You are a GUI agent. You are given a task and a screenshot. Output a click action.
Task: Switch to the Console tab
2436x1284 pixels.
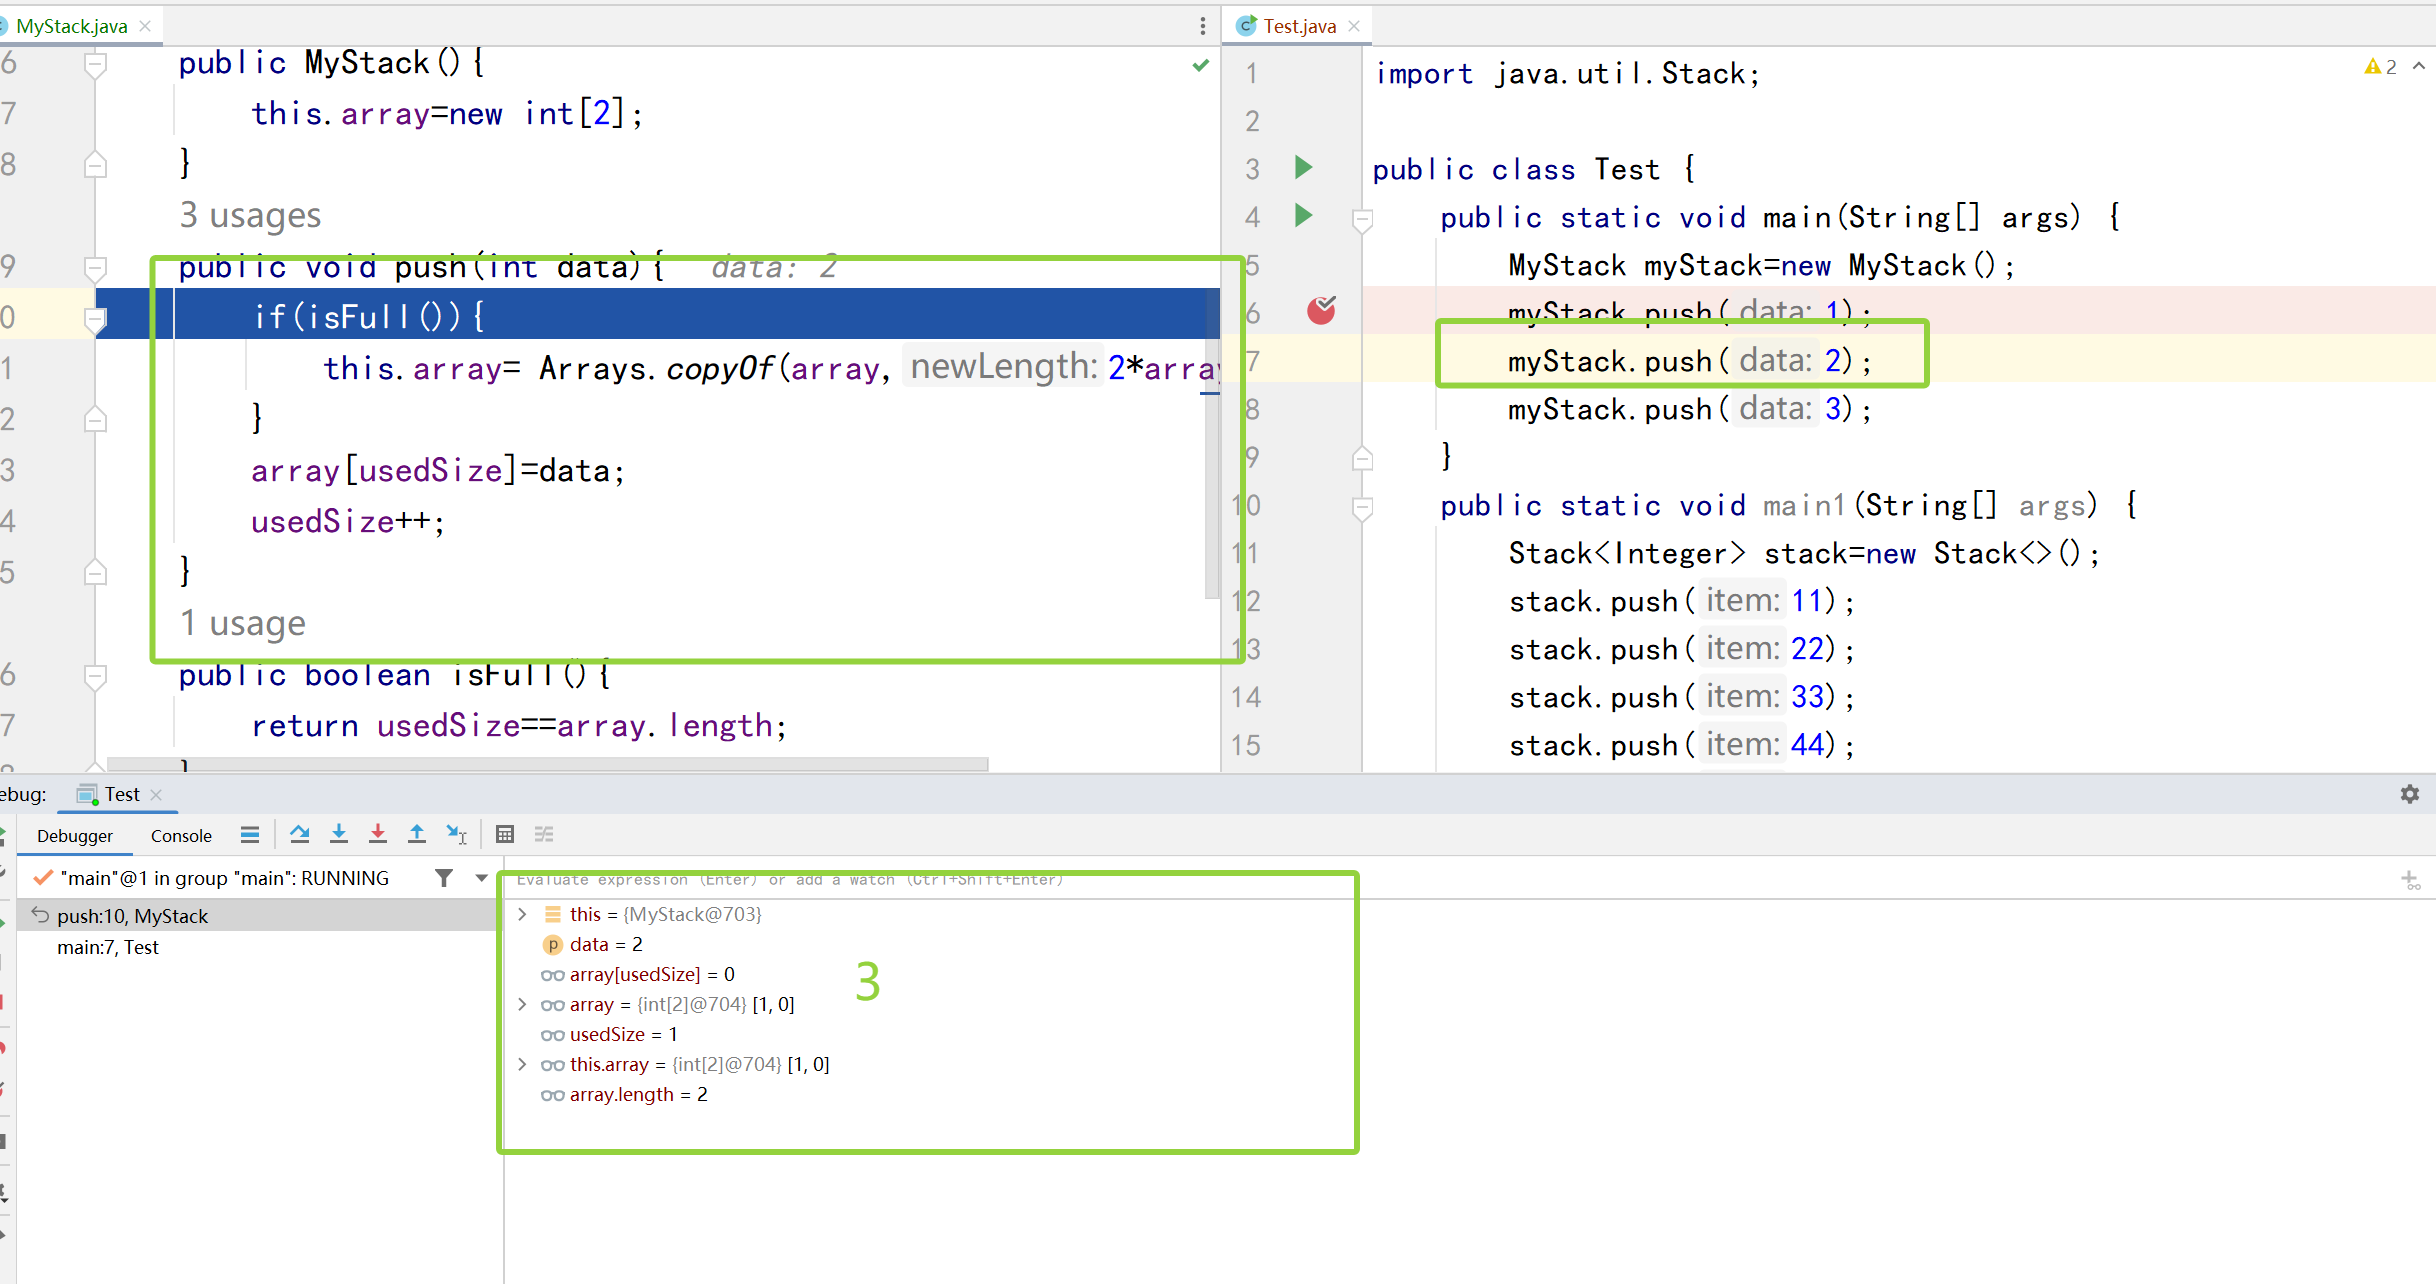(x=181, y=836)
